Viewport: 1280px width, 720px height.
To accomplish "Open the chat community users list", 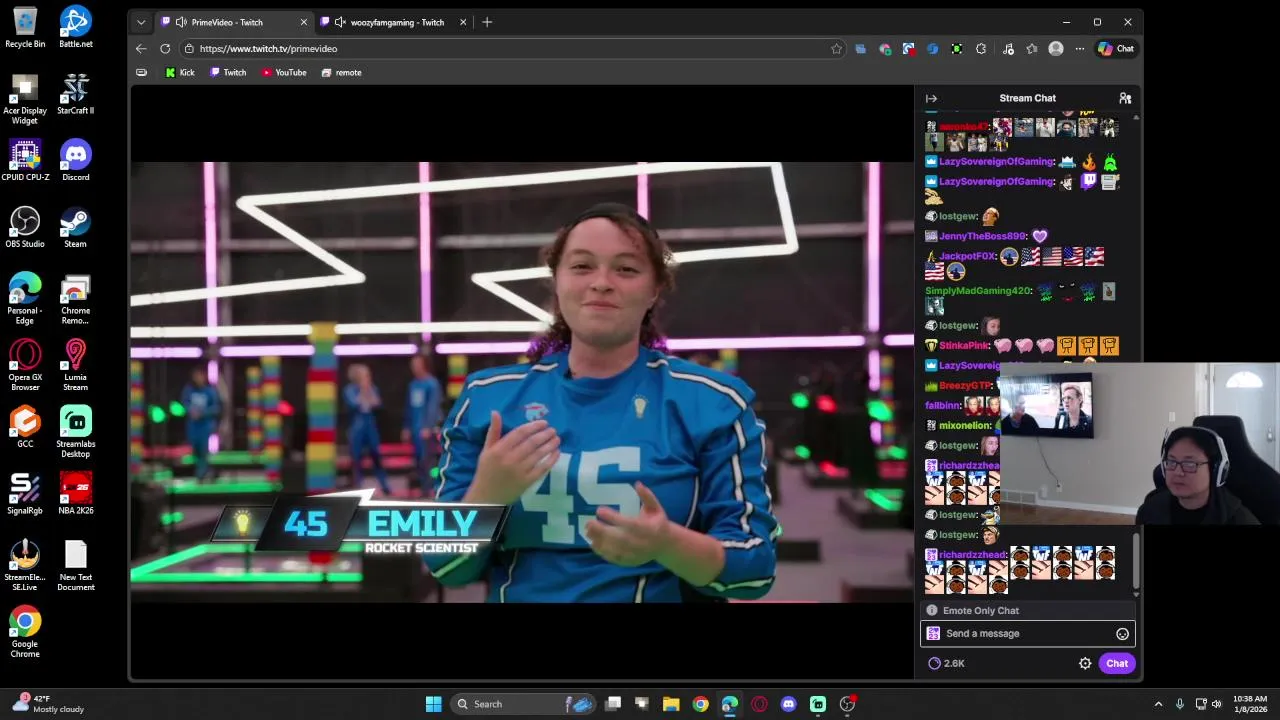I will pos(1125,98).
